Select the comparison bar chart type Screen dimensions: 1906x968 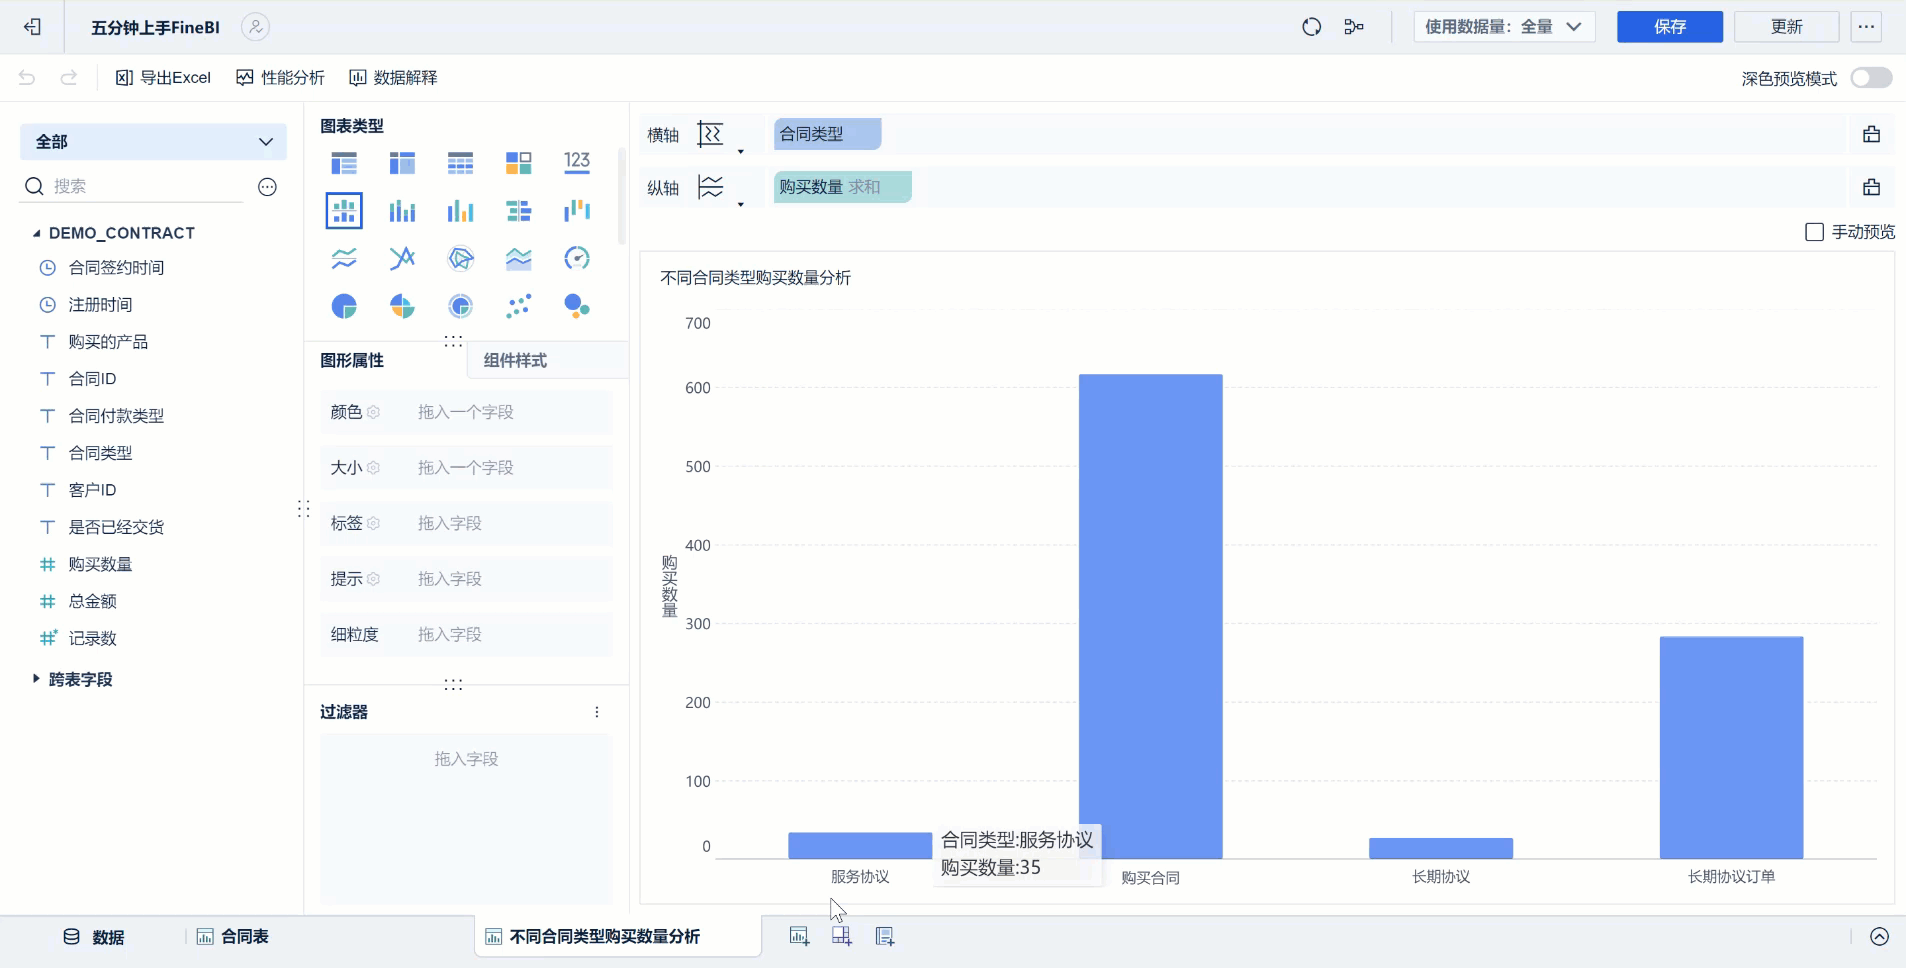(518, 211)
